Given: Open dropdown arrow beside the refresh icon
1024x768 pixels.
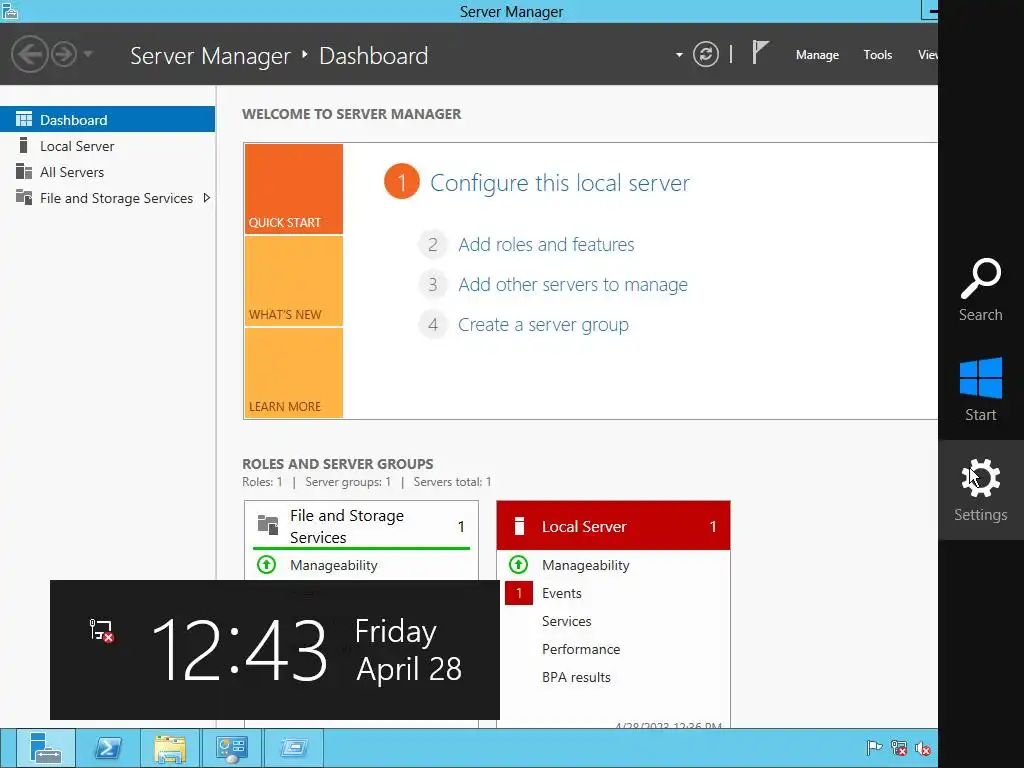Looking at the screenshot, I should (x=679, y=55).
